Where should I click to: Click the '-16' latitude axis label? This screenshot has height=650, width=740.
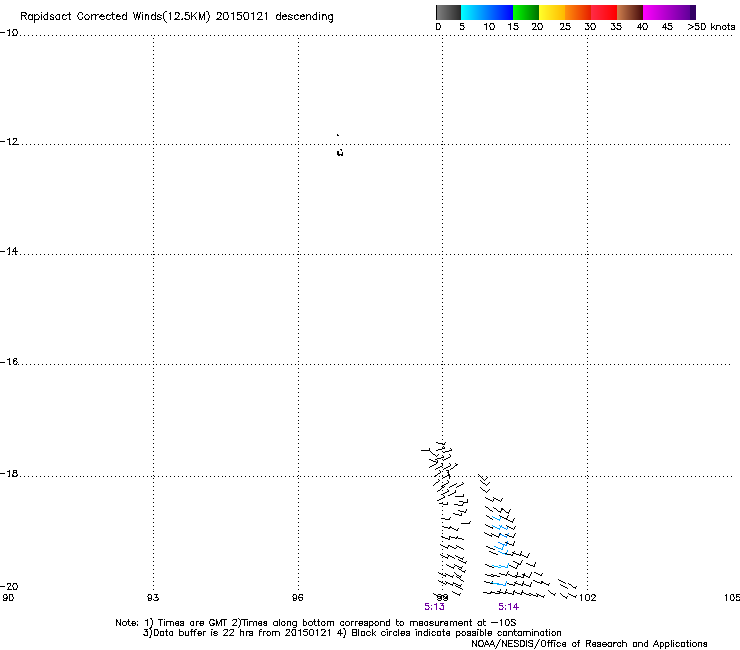pos(9,362)
